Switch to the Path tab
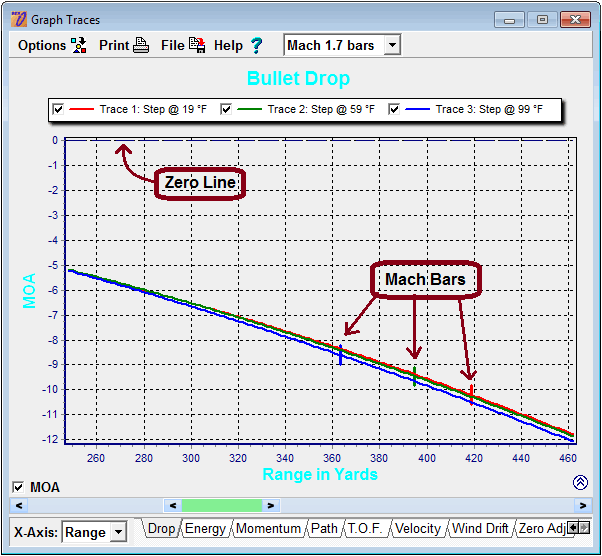The width and height of the screenshot is (602, 556). [x=324, y=529]
